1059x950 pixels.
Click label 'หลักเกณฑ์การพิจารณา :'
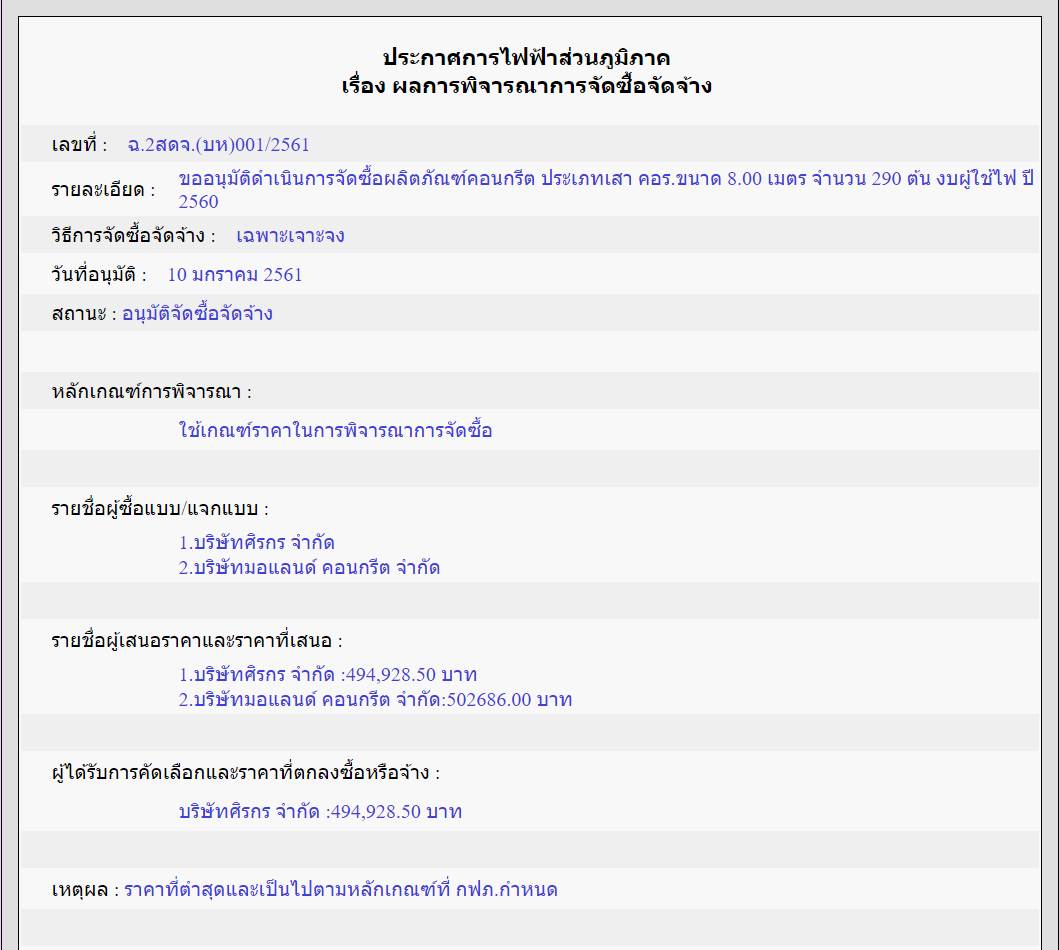pyautogui.click(x=151, y=392)
